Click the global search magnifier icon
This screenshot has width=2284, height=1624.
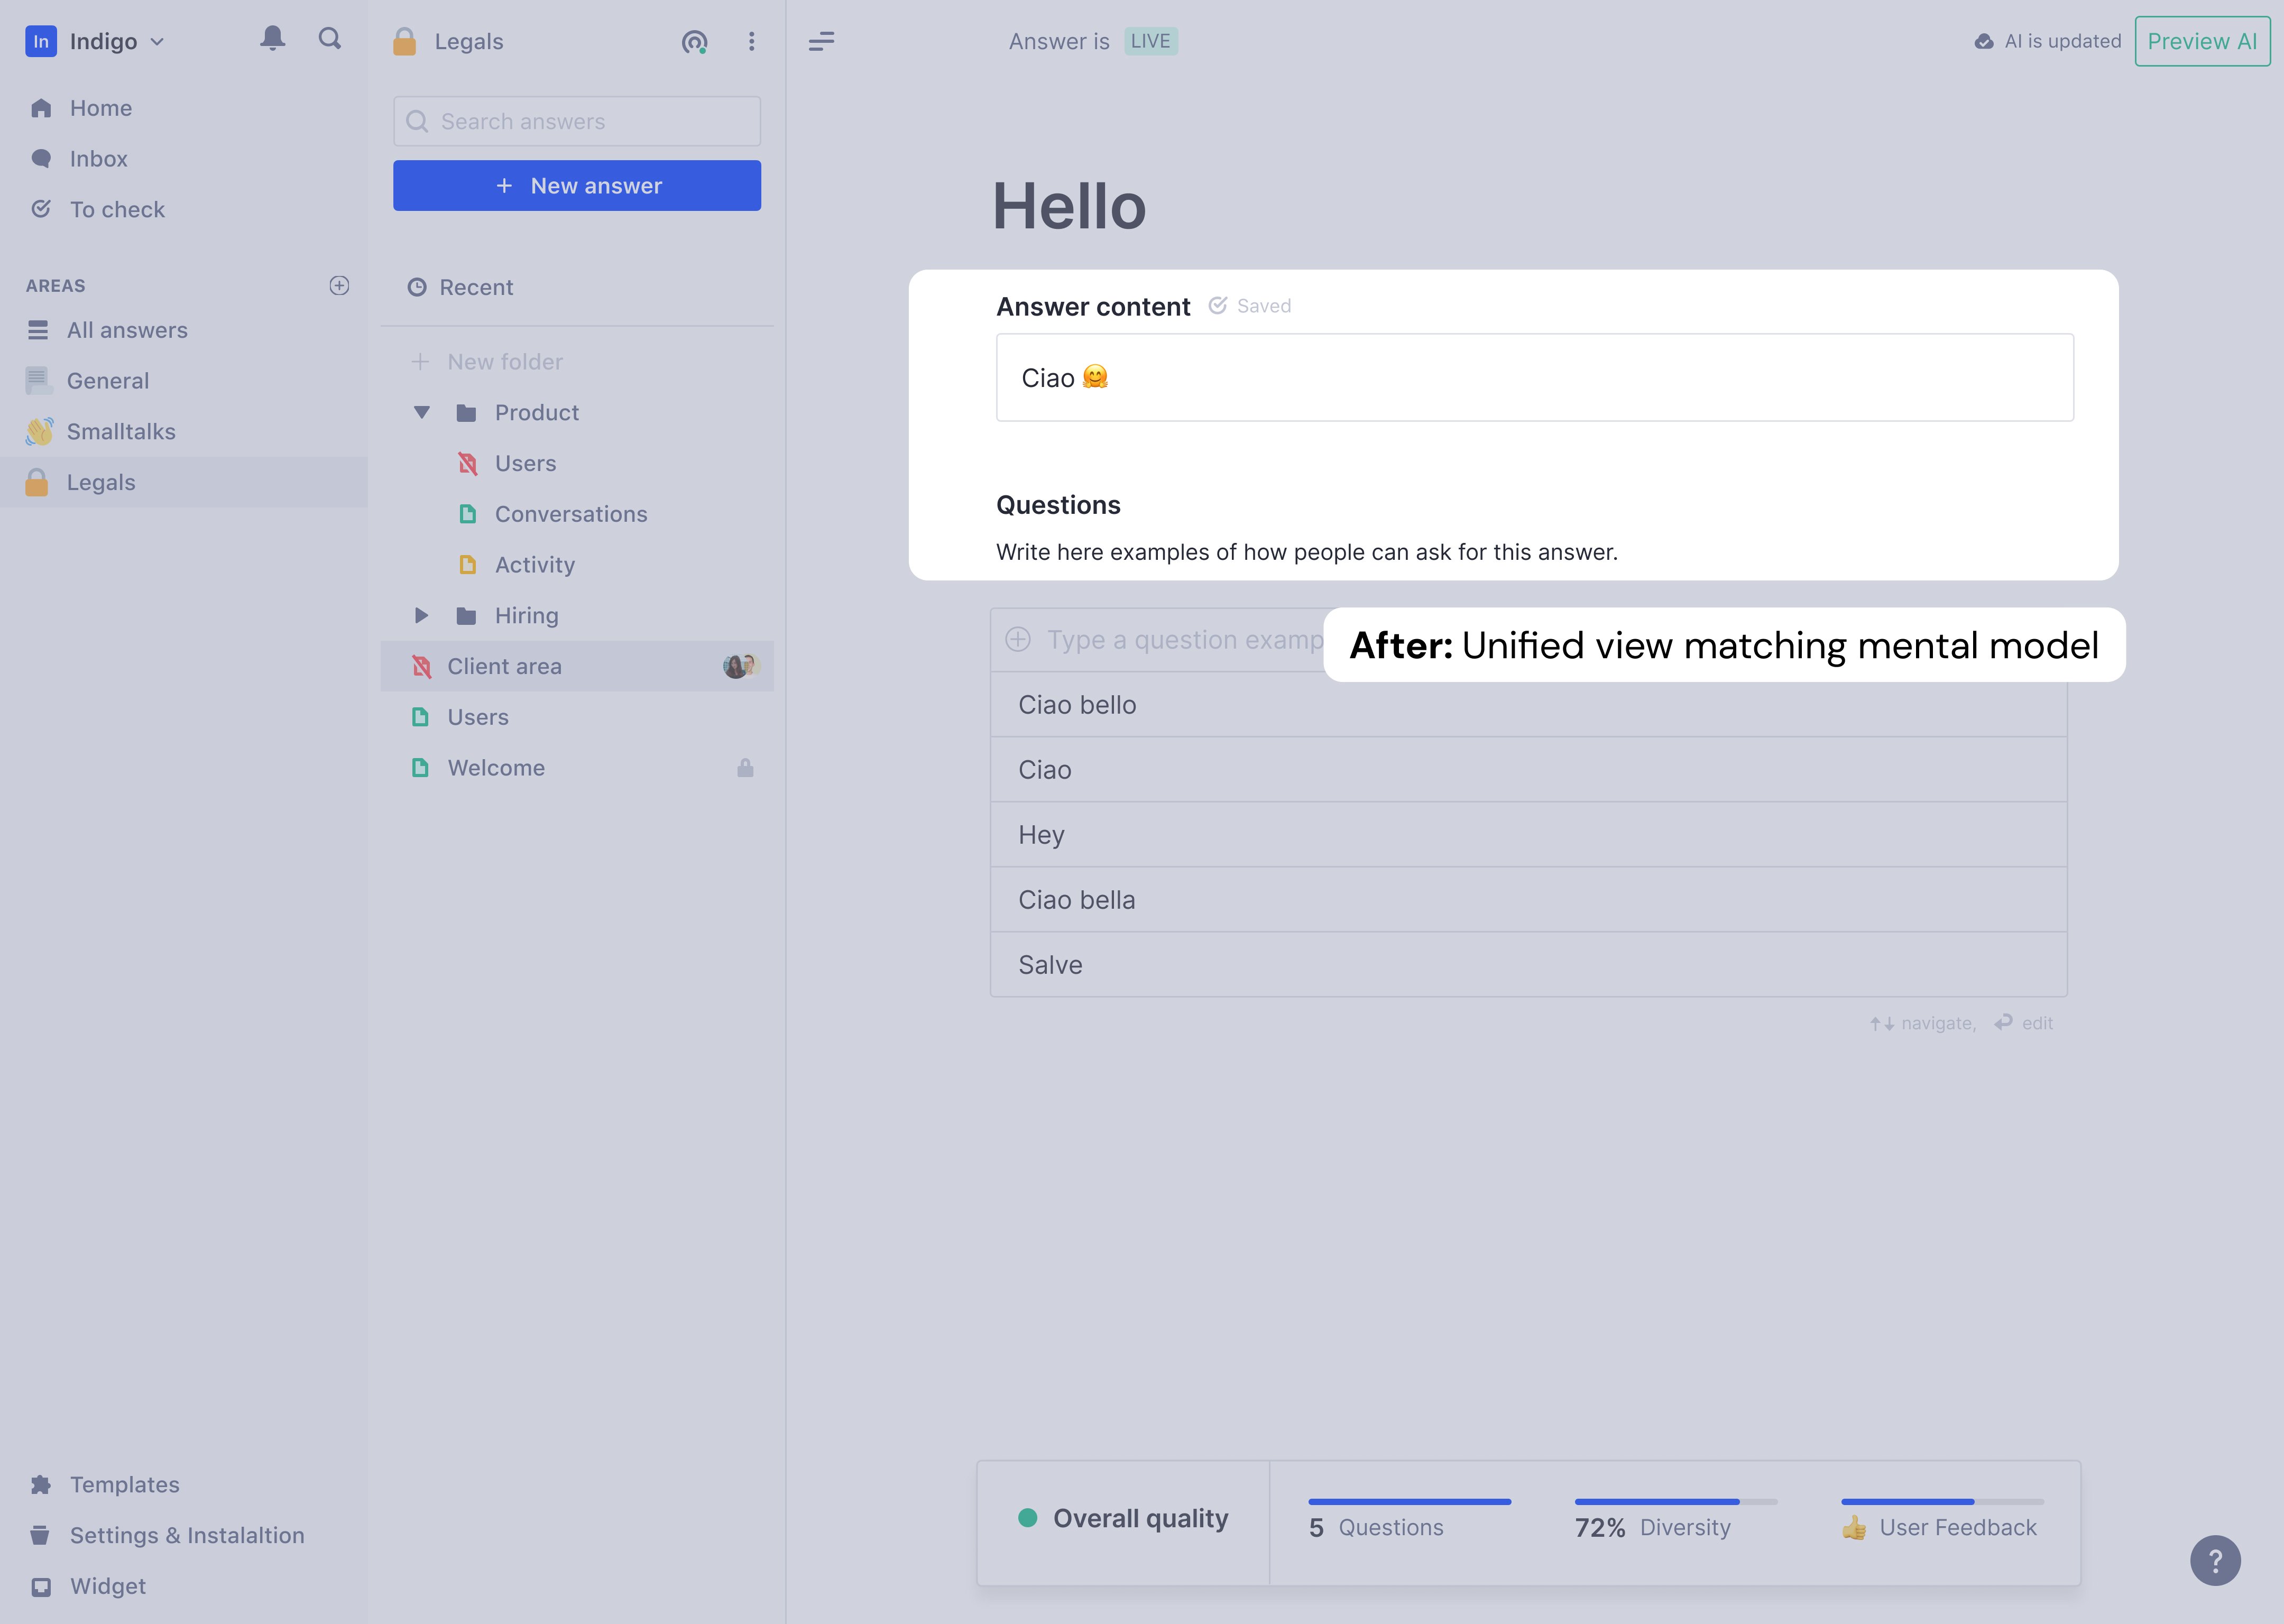tap(329, 39)
